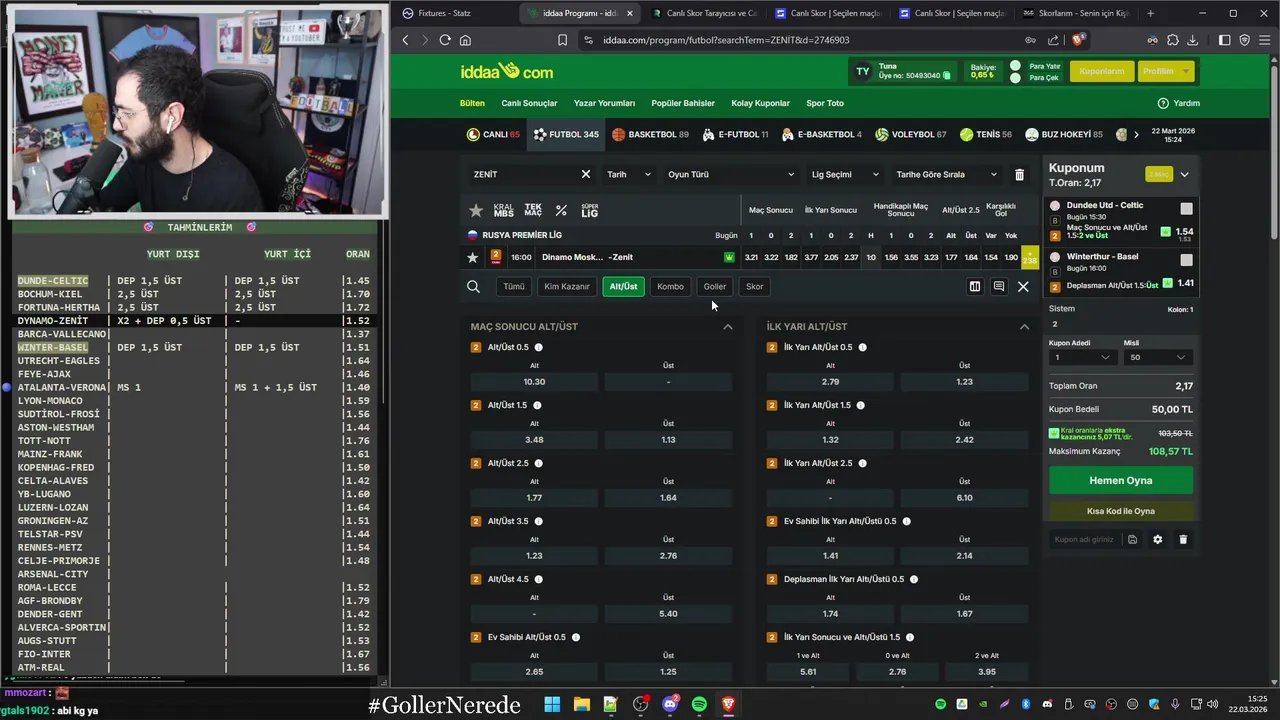Image resolution: width=1280 pixels, height=720 pixels.
Task: Switch to the Goller tab
Action: pyautogui.click(x=714, y=287)
